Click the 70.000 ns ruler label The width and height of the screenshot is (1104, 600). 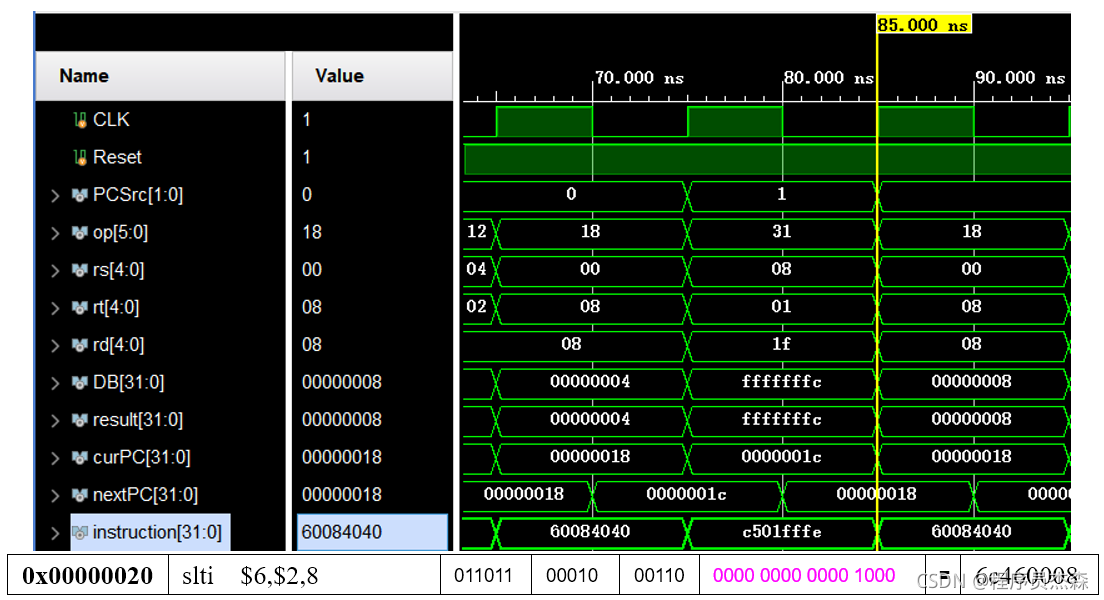point(639,77)
